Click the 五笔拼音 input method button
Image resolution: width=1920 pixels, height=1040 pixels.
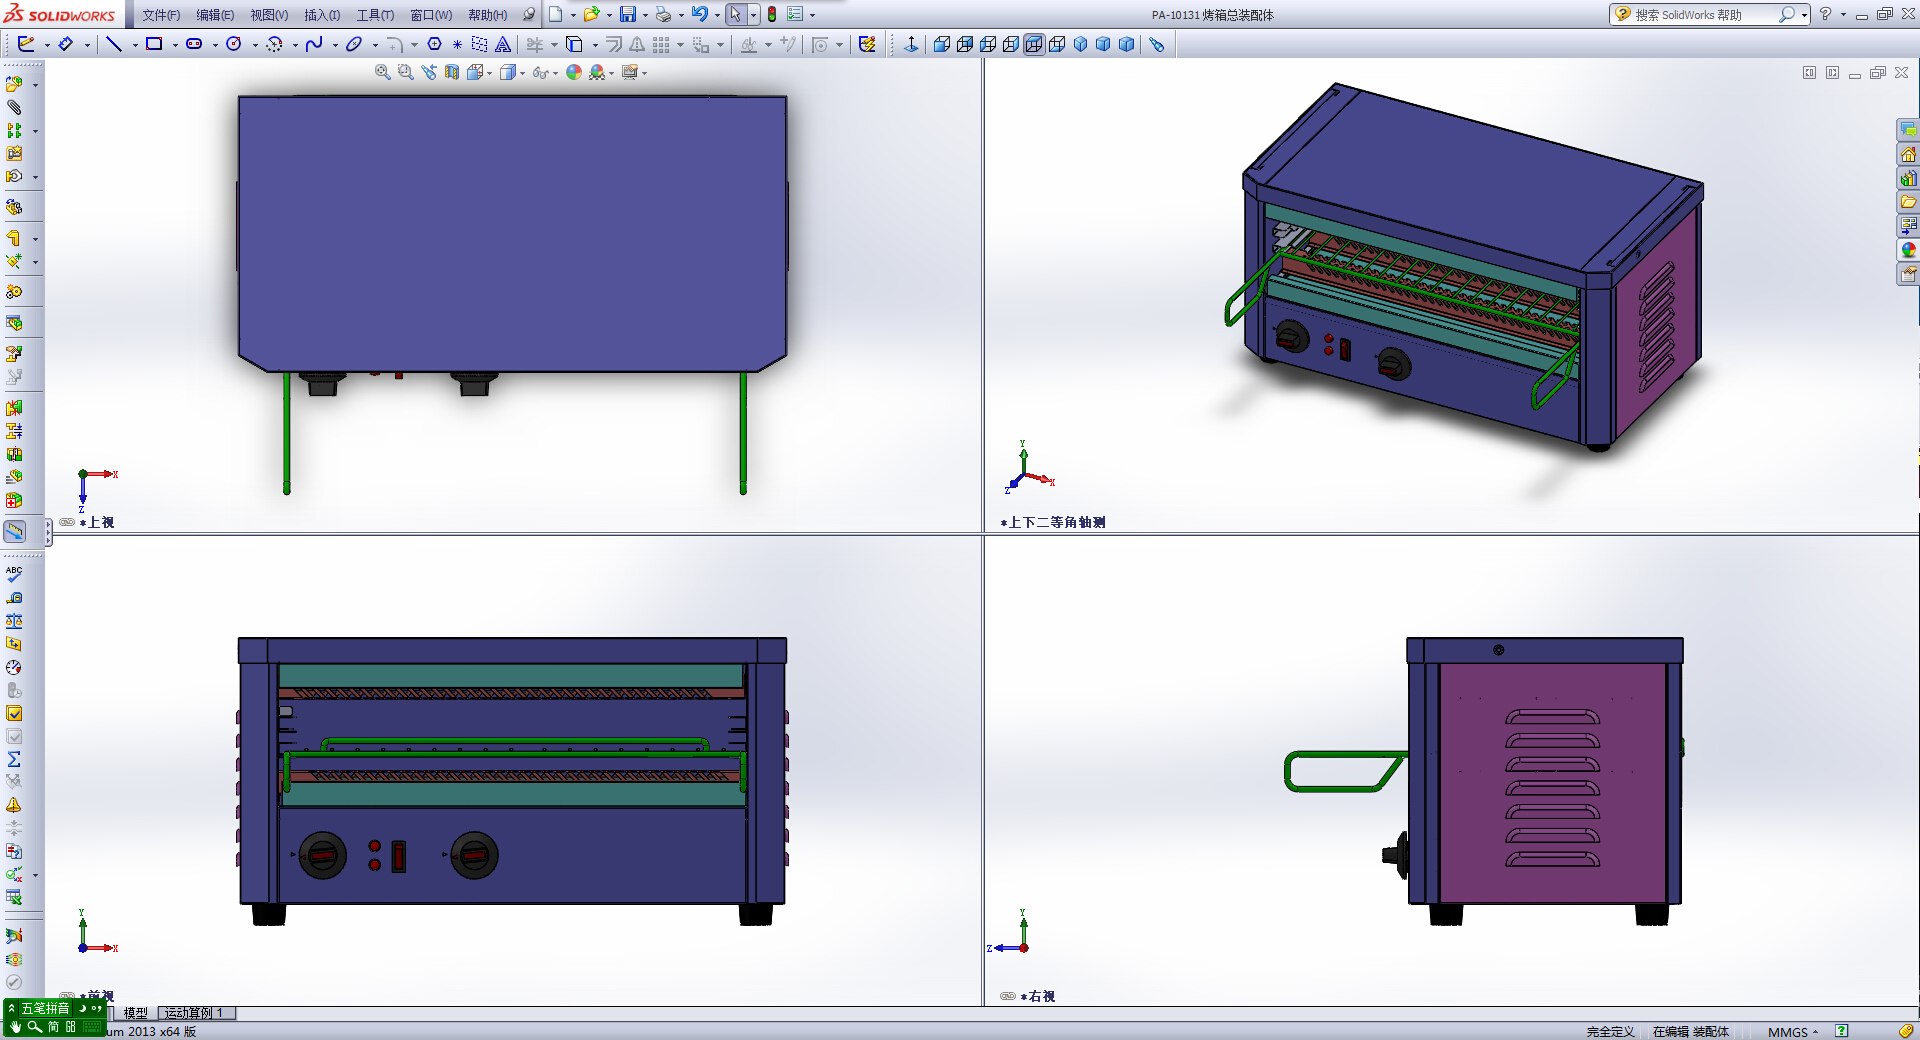click(46, 1008)
